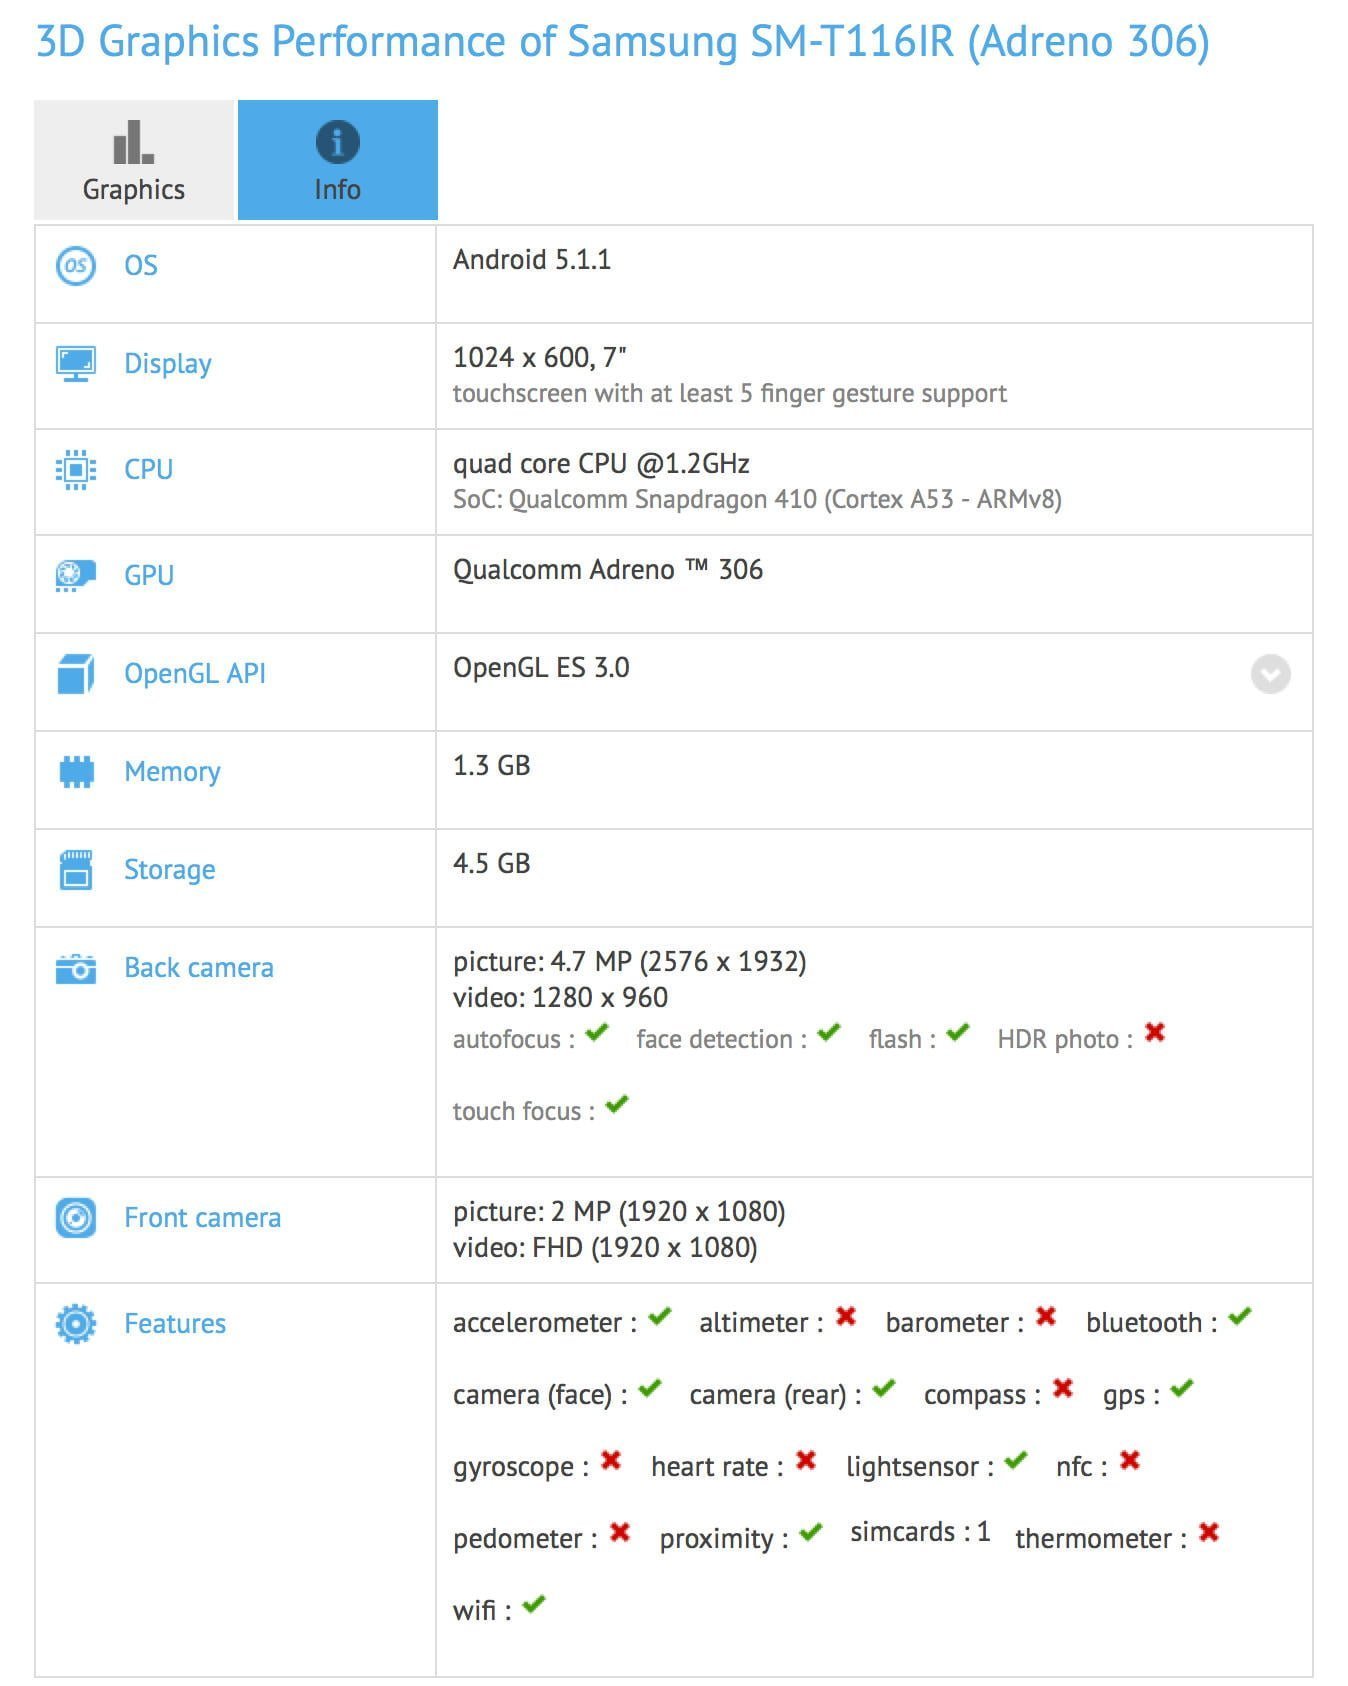Click the OpenGL API cube icon

[x=76, y=673]
